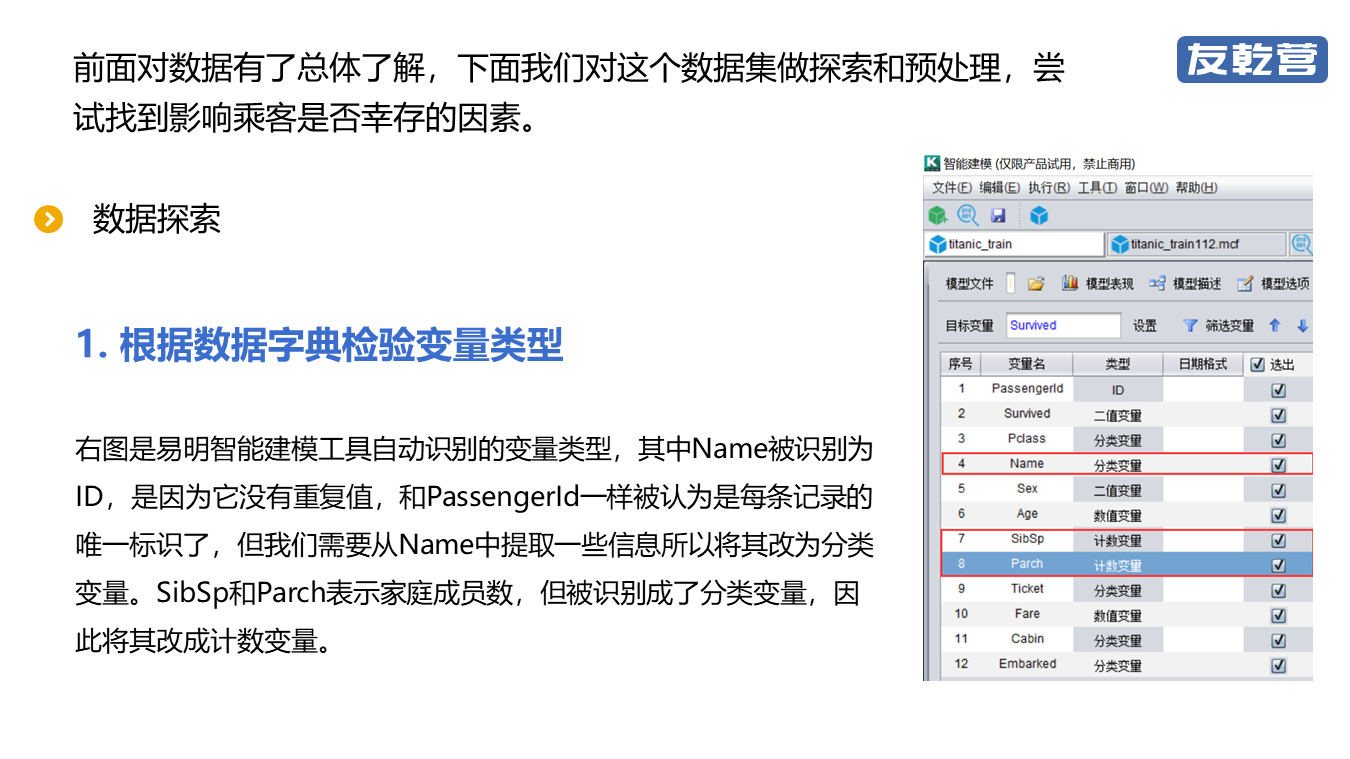Screen dimensions: 1350x759
Task: Click the 分类变量 type cell of Embarked
Action: [x=1117, y=665]
